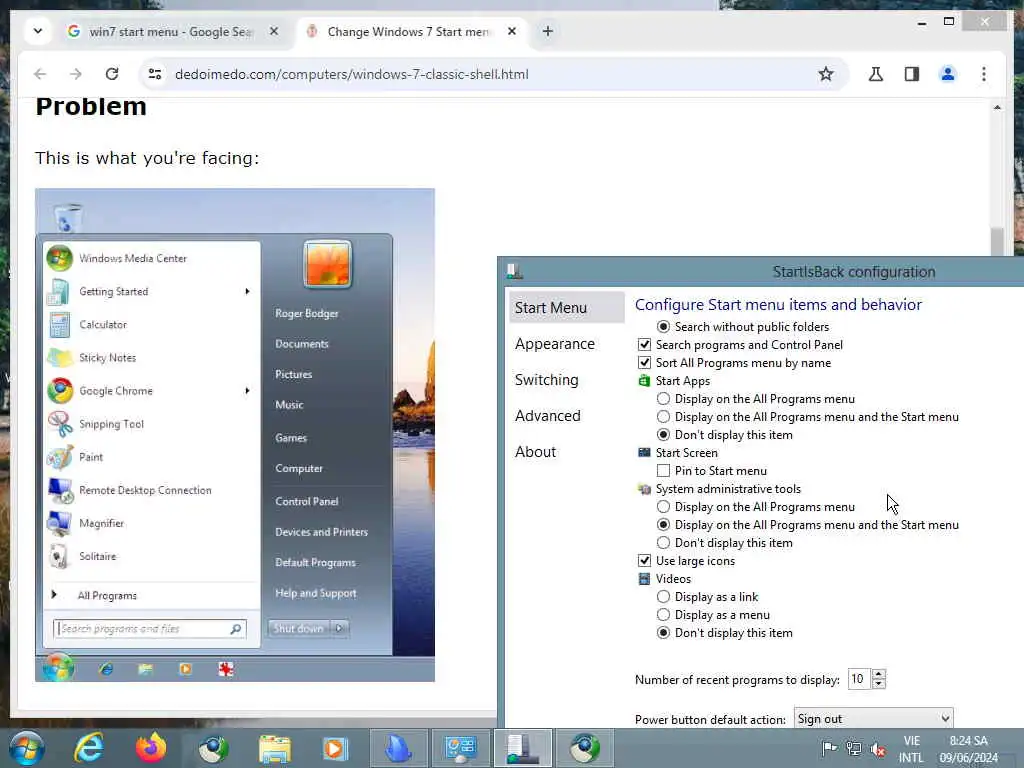Increase number of recent programs spinner
Screen dimensions: 1024x768
point(879,674)
